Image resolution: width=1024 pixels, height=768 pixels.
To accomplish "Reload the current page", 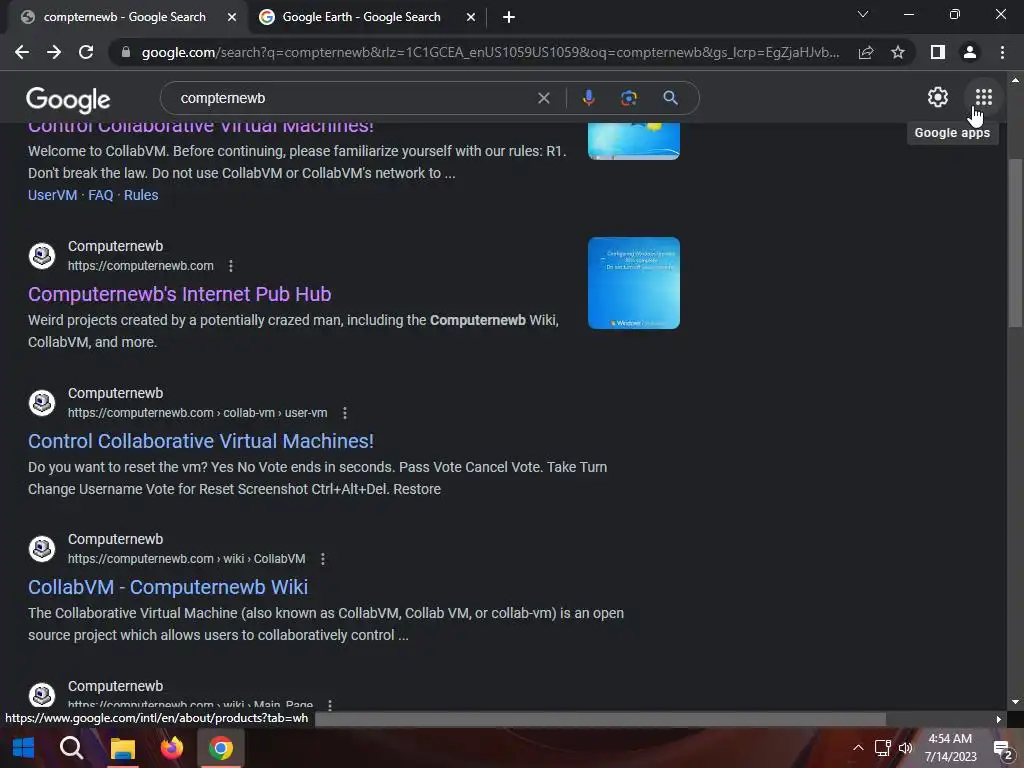I will click(86, 52).
